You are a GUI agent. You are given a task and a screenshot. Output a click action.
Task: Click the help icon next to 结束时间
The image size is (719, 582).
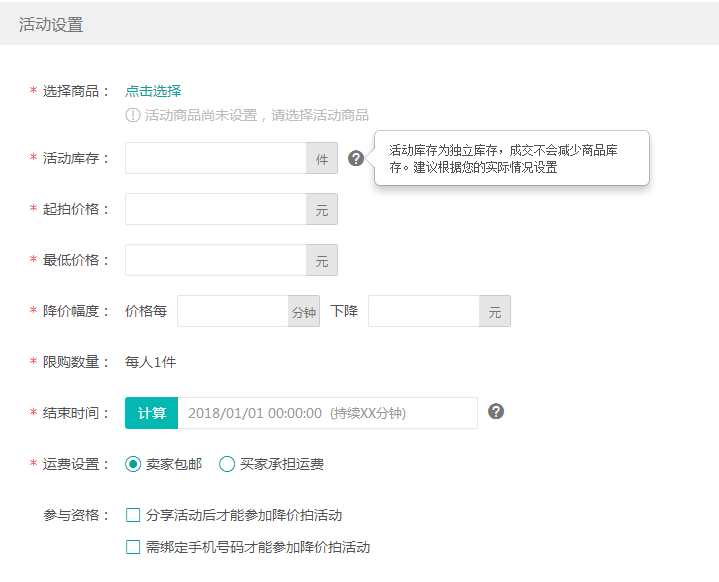coord(495,412)
